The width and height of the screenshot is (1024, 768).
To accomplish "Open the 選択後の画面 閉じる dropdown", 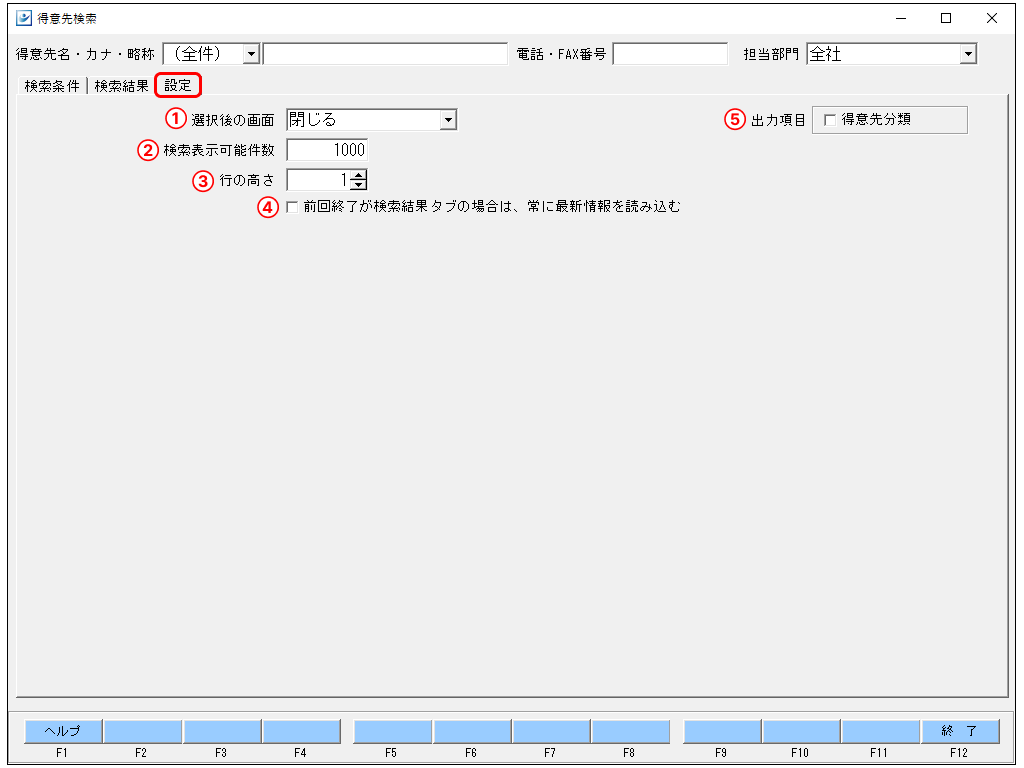I will [x=448, y=120].
